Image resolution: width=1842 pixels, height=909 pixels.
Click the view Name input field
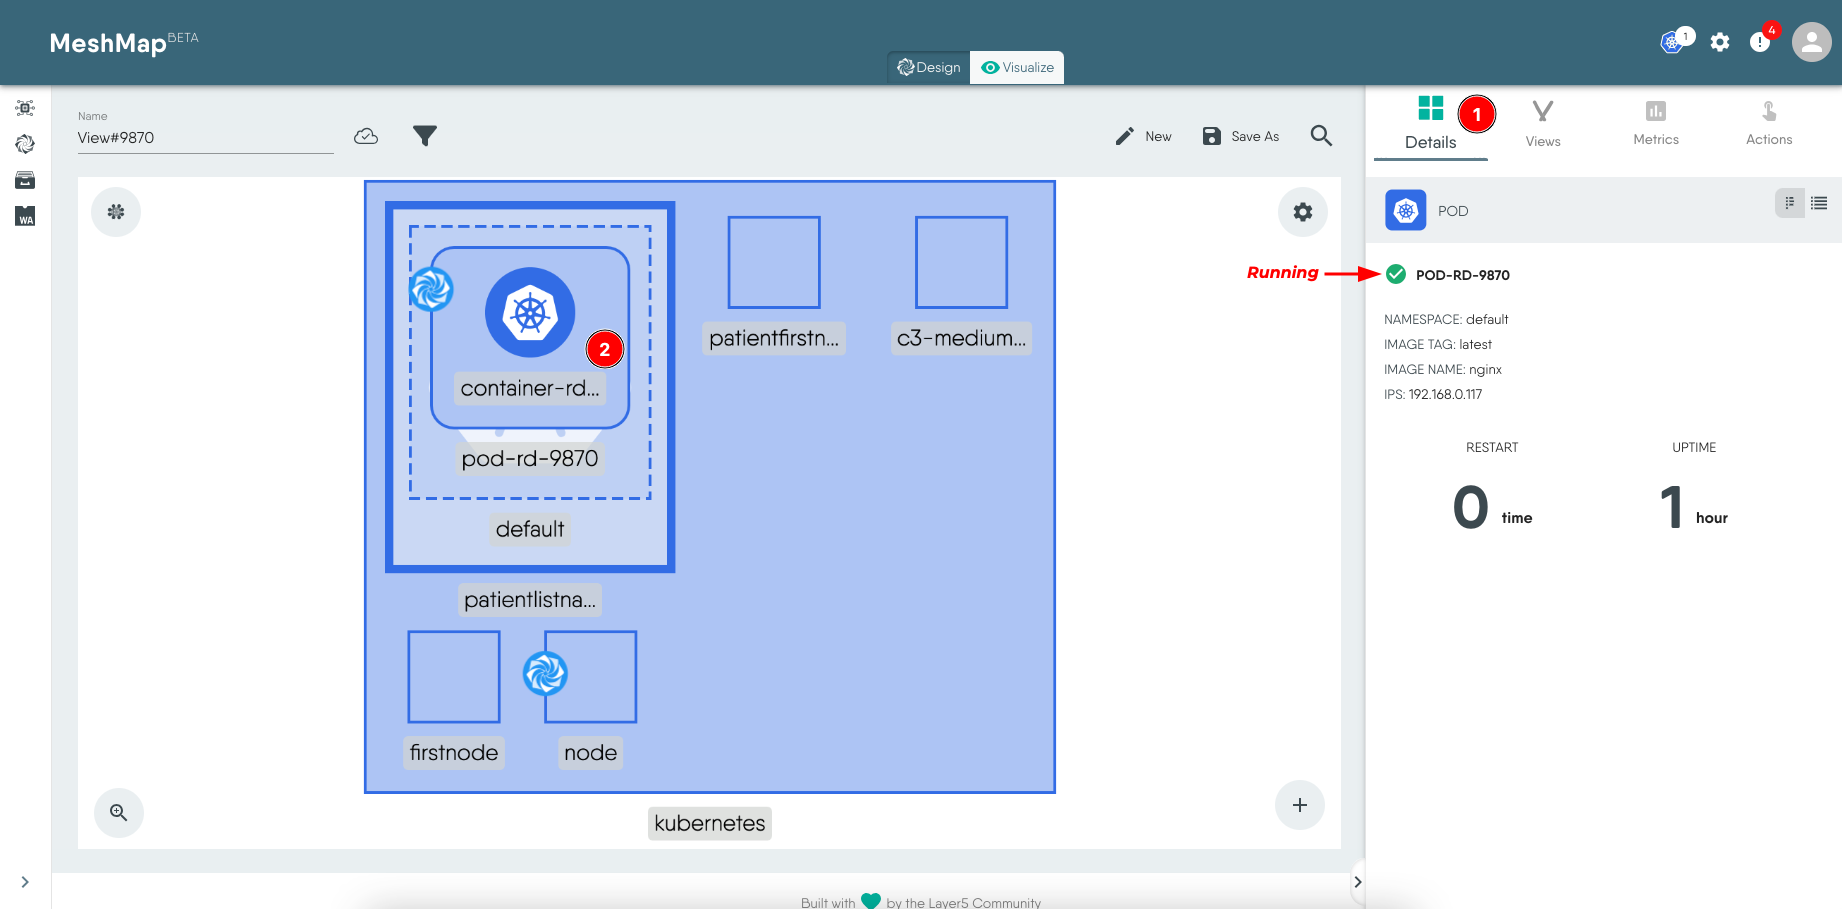click(205, 138)
